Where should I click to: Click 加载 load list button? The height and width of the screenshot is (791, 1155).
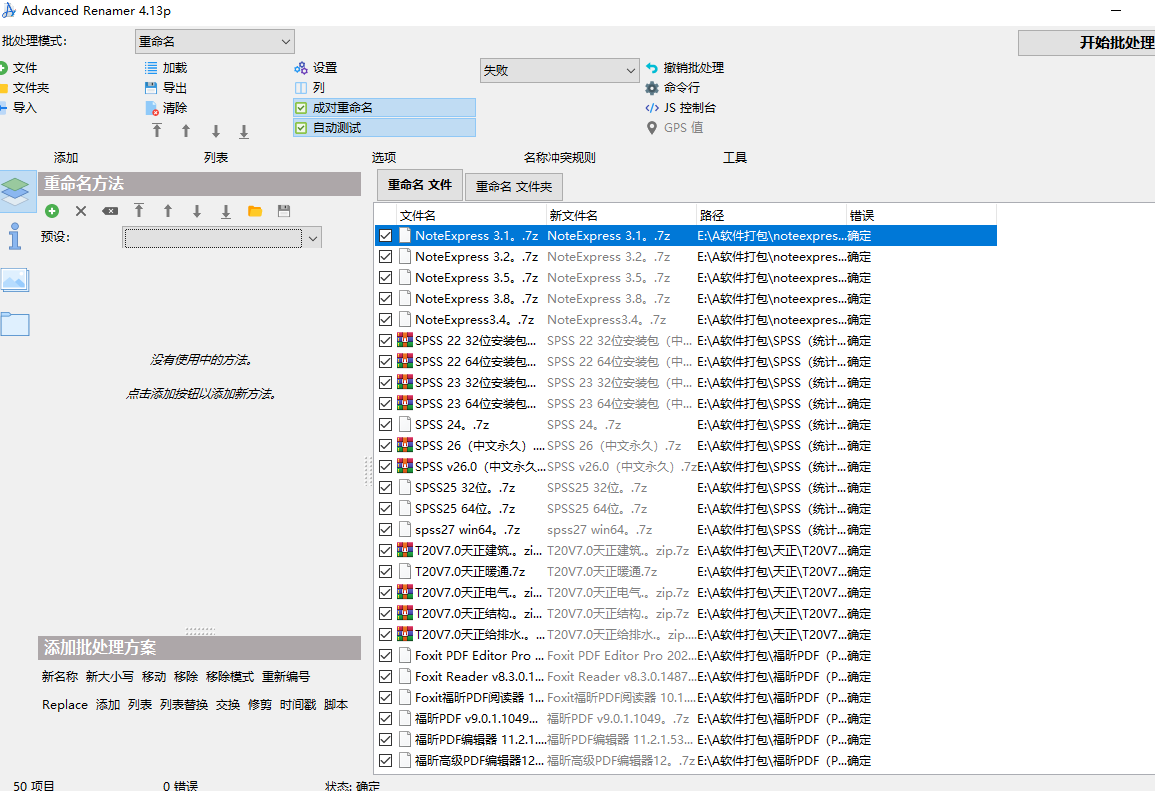(x=166, y=68)
